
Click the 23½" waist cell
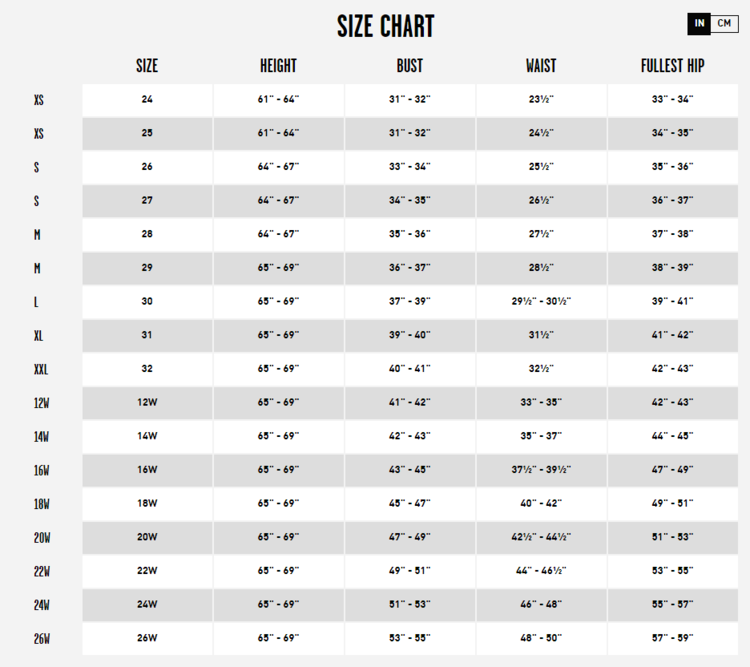[x=541, y=99]
